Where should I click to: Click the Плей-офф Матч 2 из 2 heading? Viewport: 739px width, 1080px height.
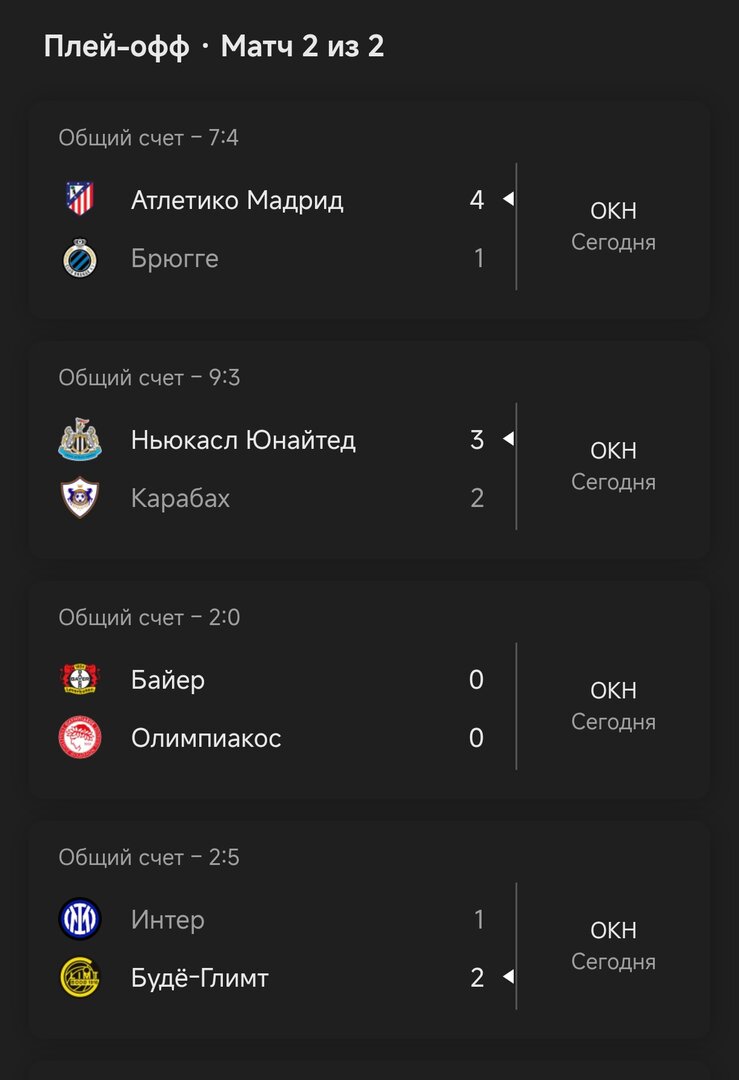(x=214, y=46)
